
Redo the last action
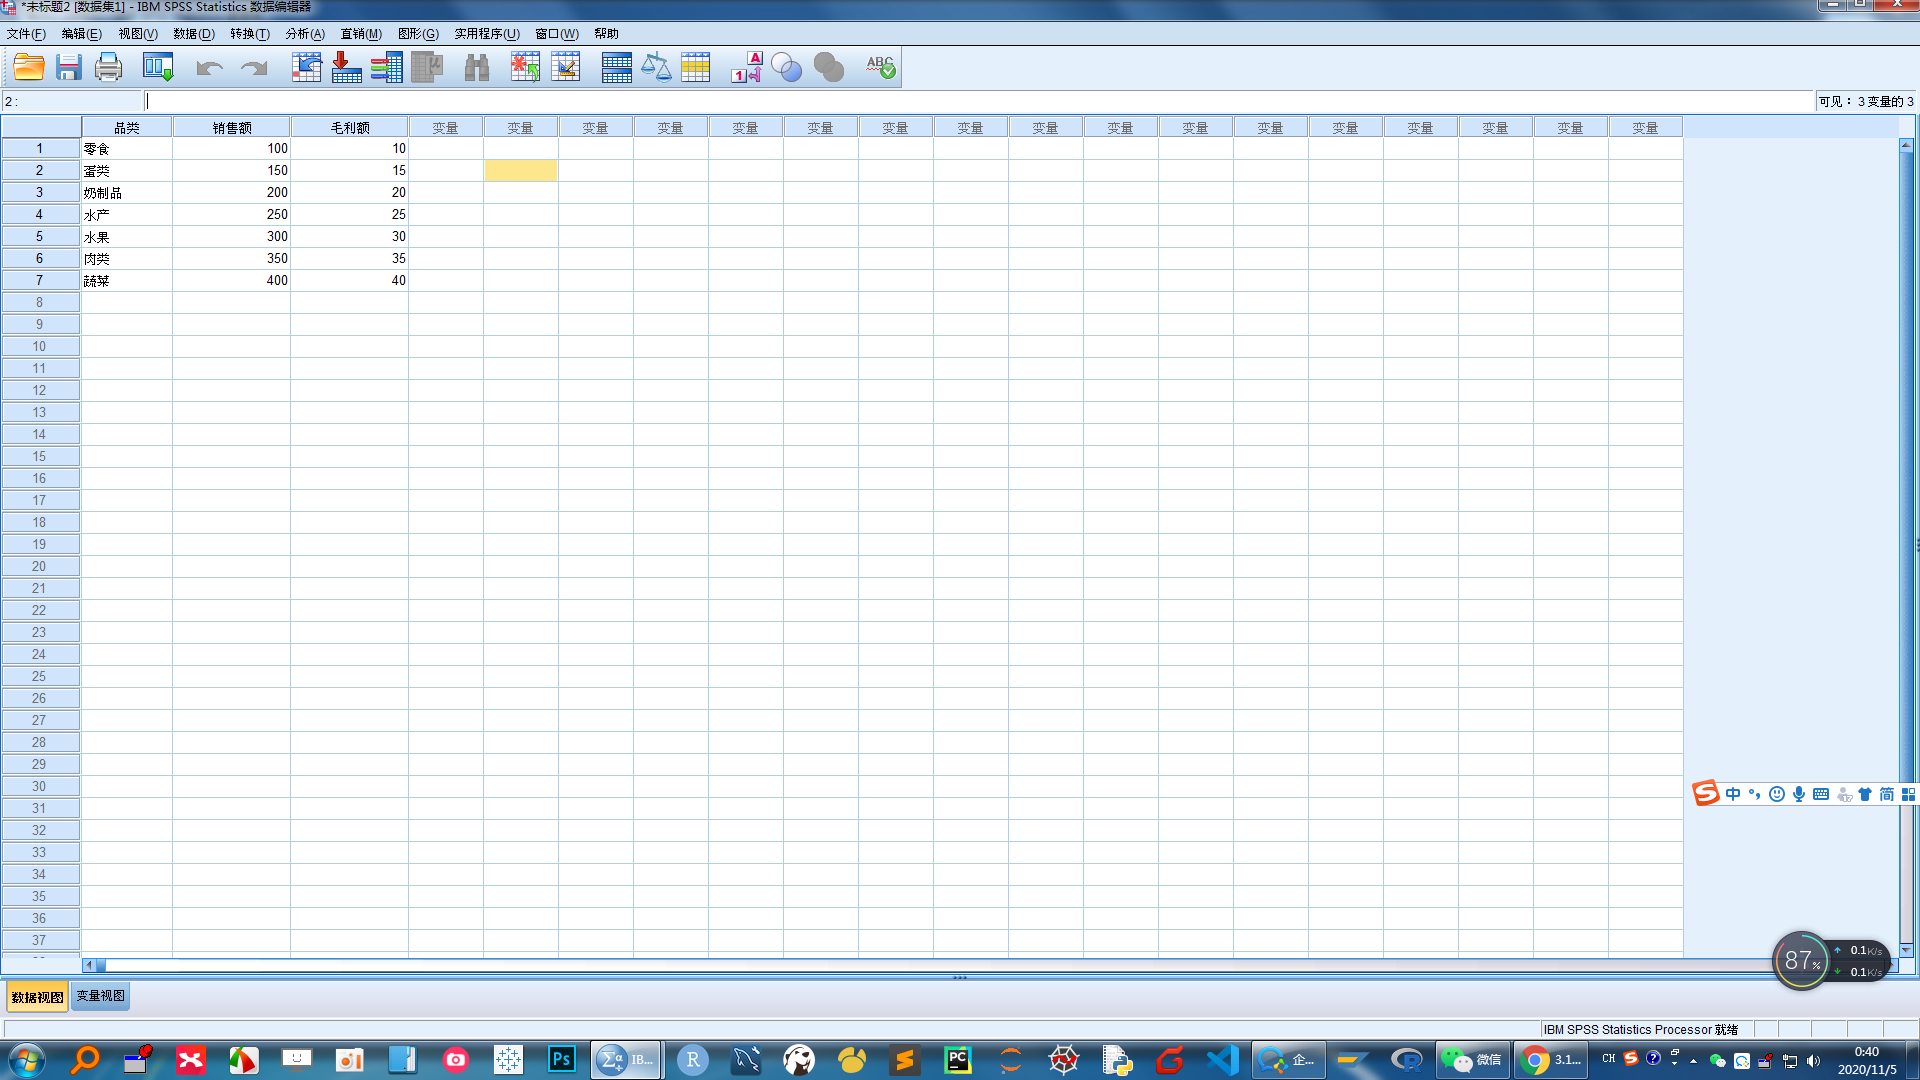(254, 68)
